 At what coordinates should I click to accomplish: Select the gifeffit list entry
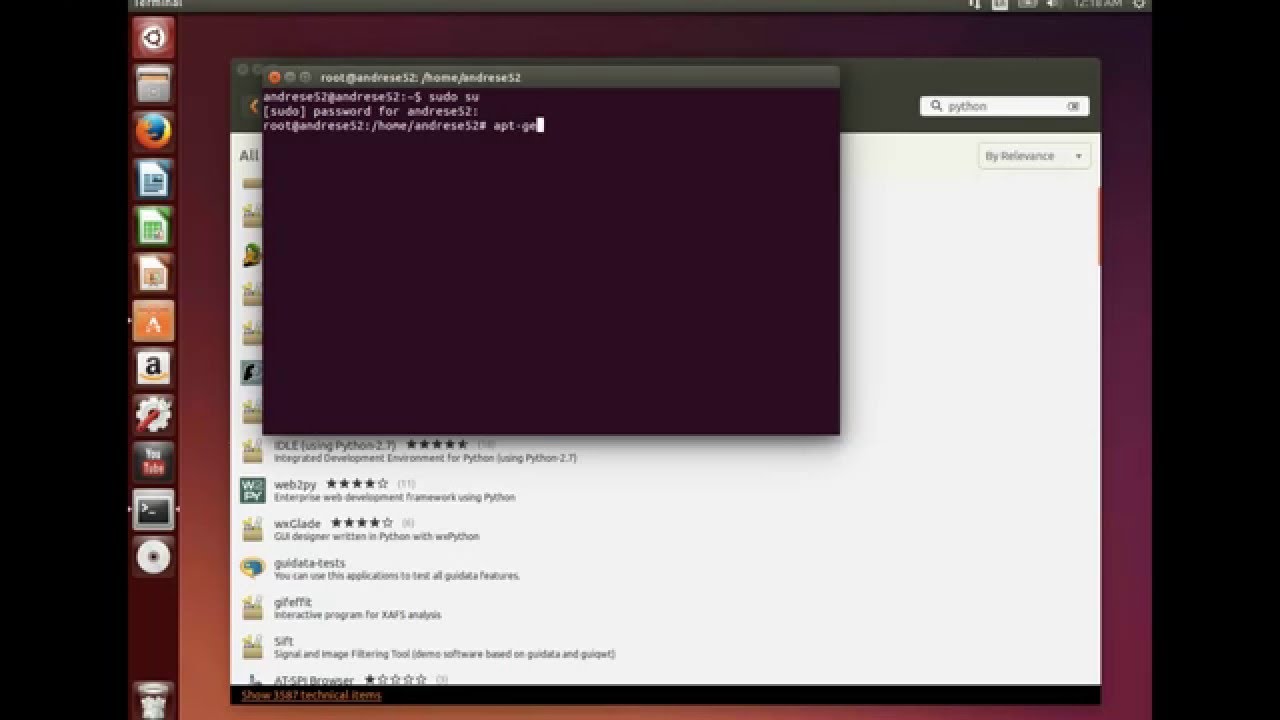(665, 607)
